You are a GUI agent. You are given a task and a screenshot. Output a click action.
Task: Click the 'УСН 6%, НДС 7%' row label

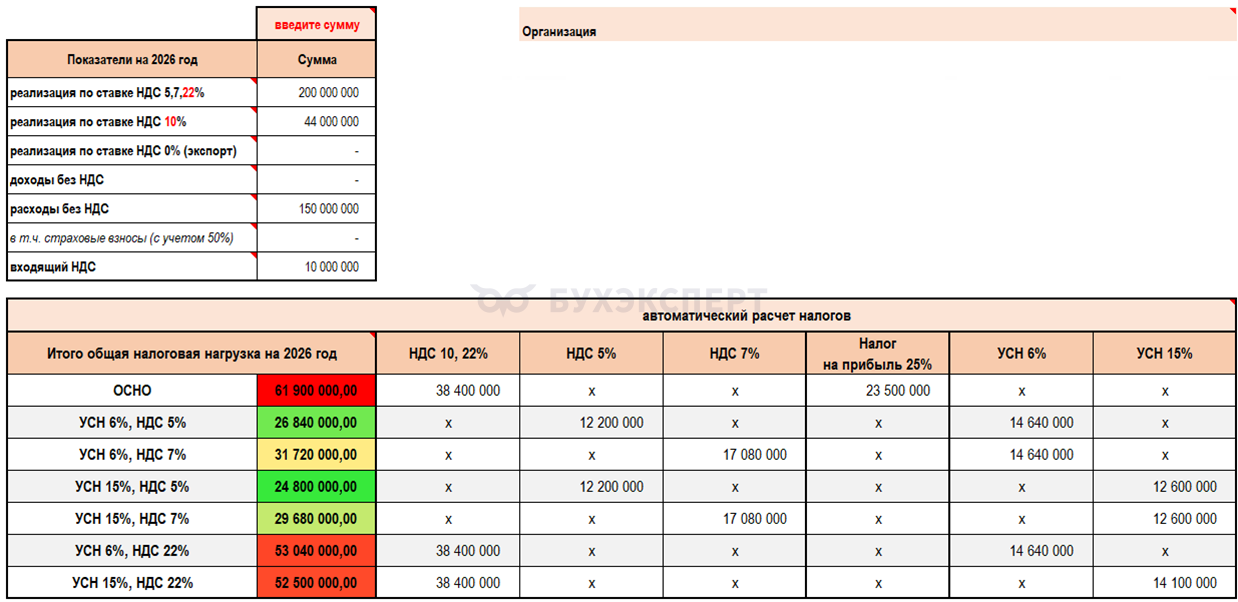[132, 455]
